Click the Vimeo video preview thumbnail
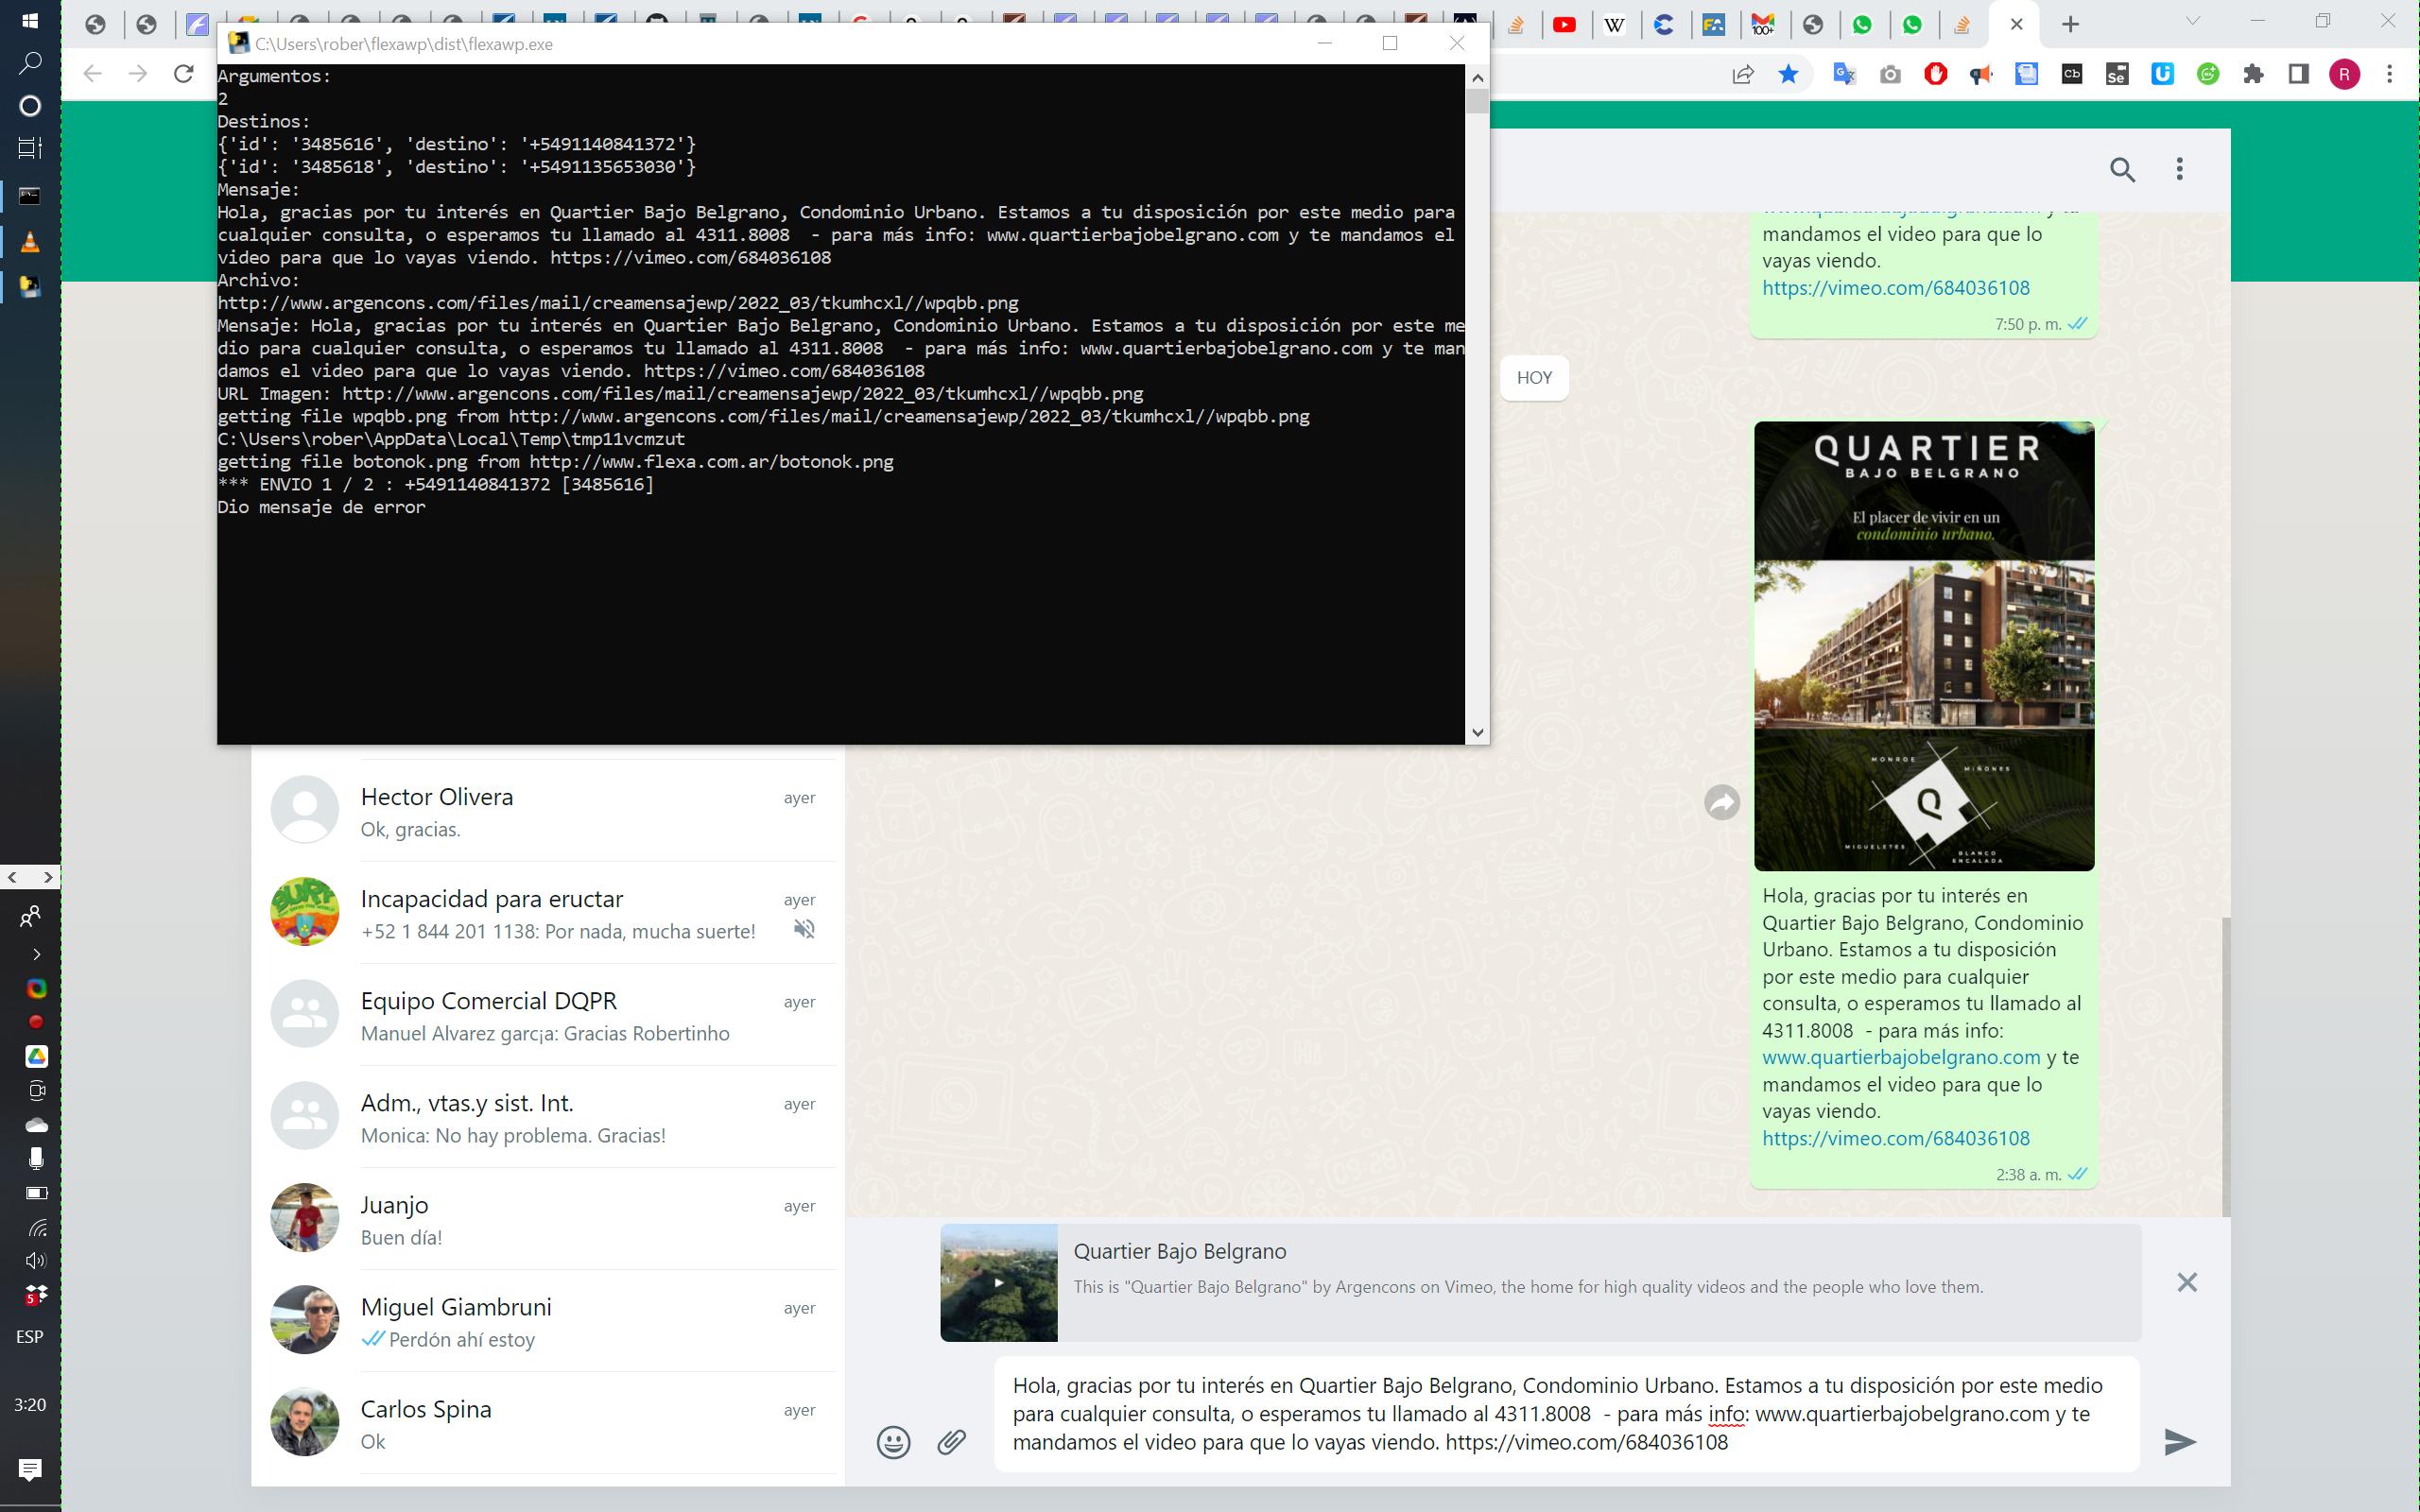The image size is (2420, 1512). (998, 1282)
